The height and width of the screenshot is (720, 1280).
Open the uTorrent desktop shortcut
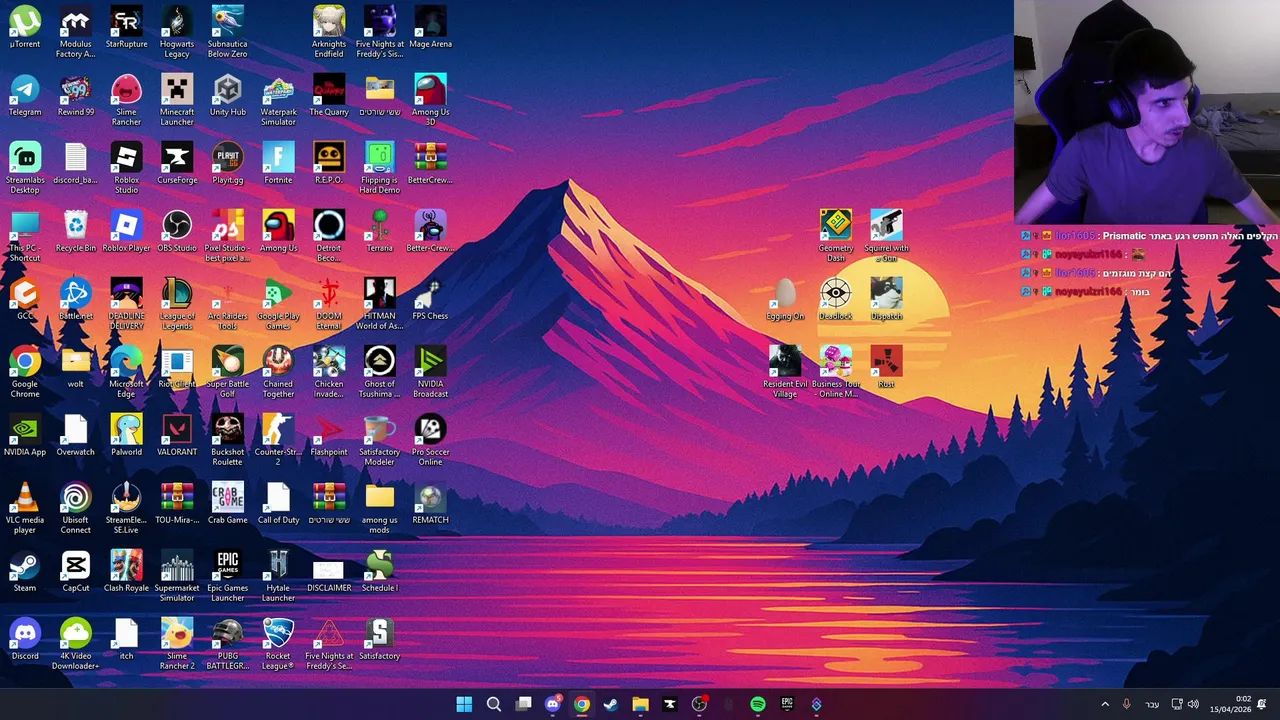[x=25, y=28]
